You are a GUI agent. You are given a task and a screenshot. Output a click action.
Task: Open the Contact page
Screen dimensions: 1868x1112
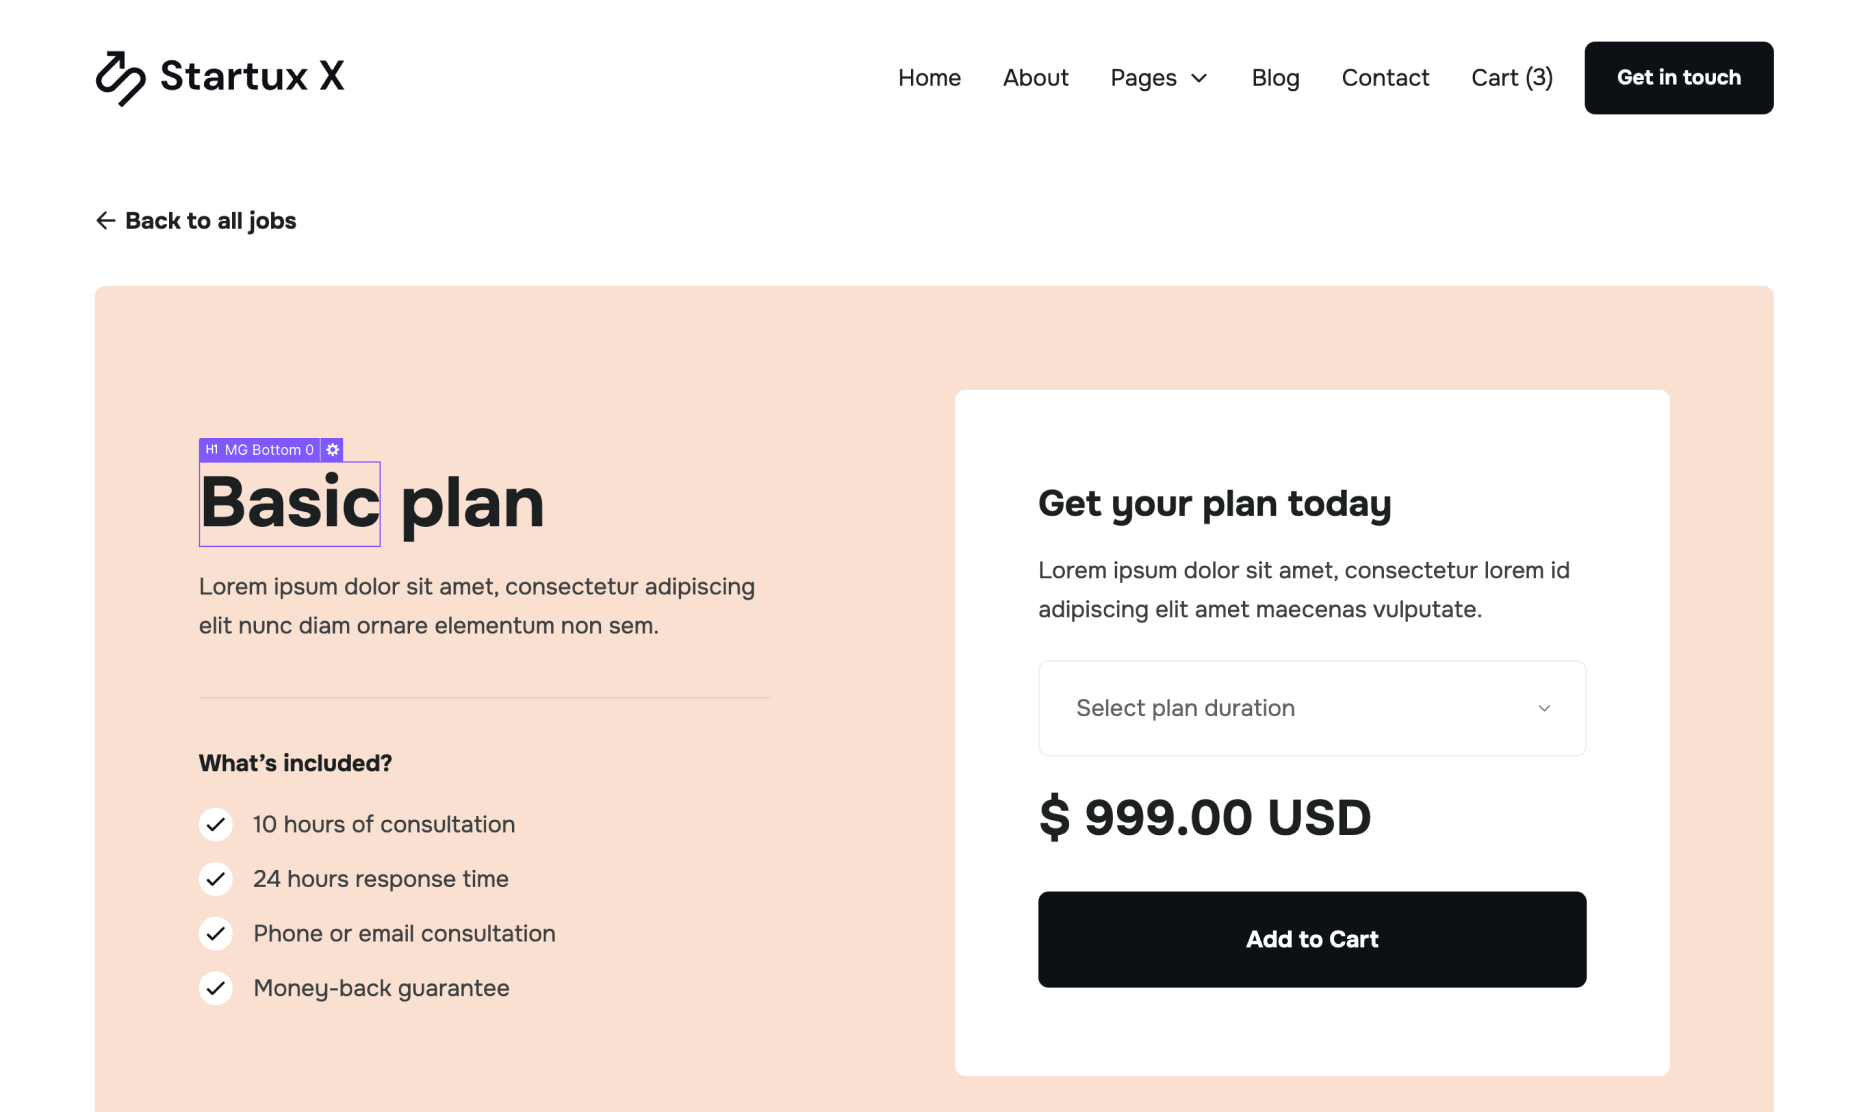tap(1385, 77)
